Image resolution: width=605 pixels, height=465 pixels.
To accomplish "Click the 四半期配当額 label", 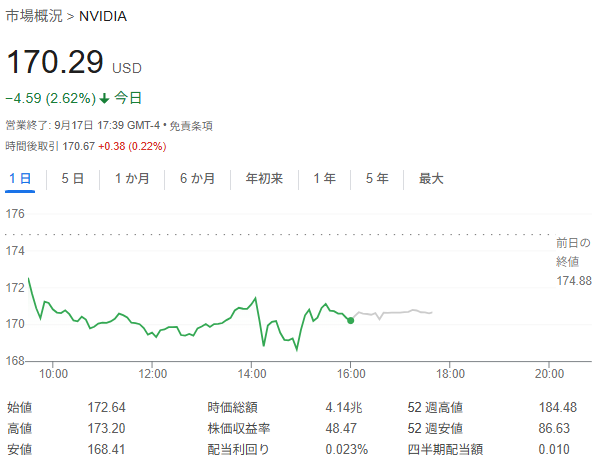I will [x=445, y=450].
